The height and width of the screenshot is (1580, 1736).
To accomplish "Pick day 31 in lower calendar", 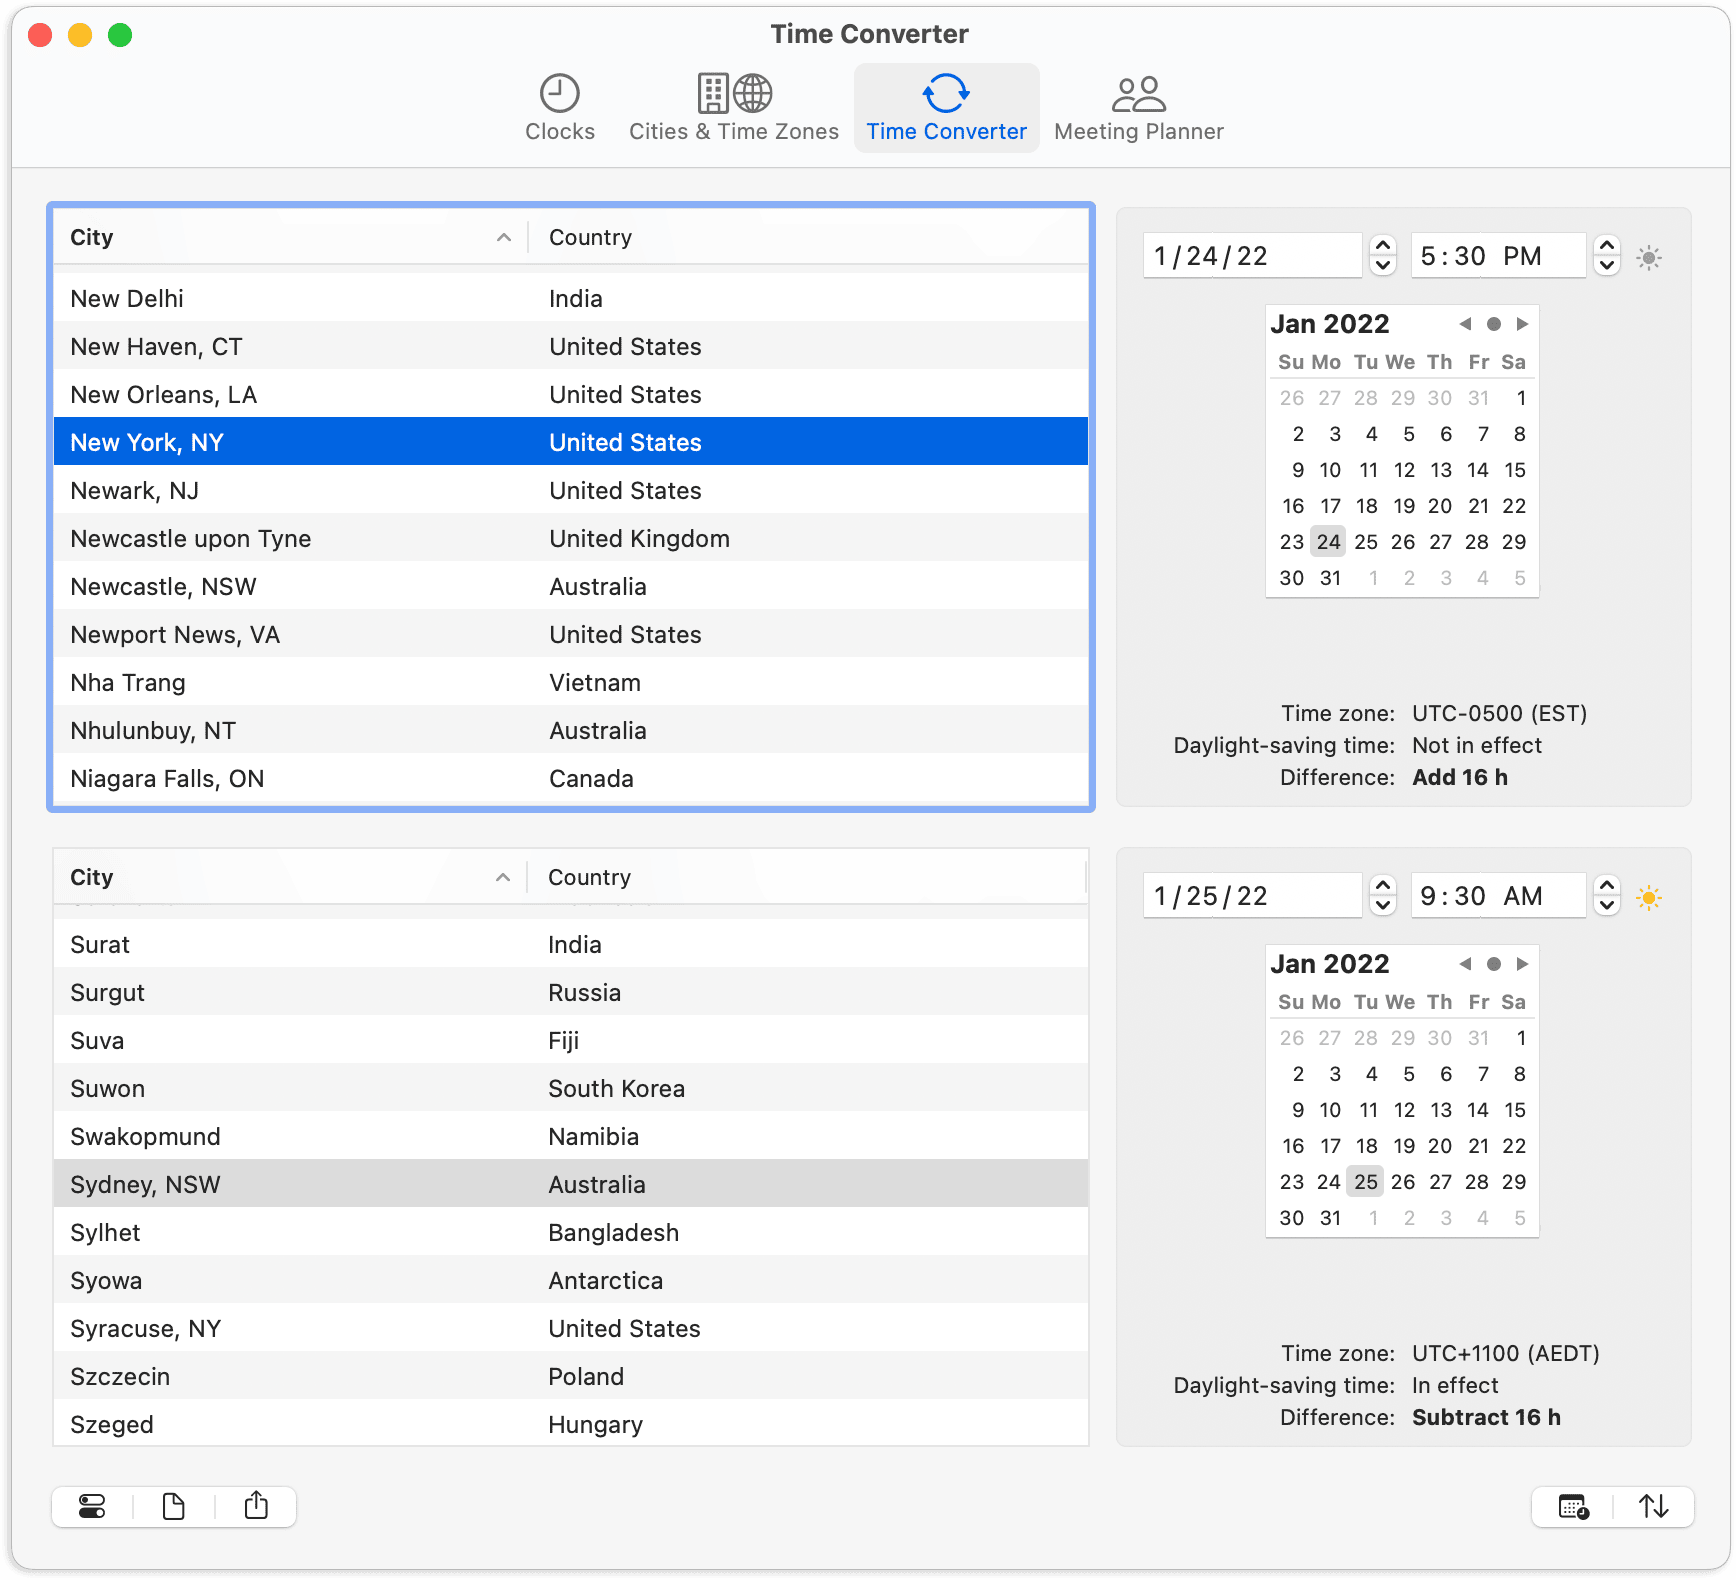I will 1329,1218.
